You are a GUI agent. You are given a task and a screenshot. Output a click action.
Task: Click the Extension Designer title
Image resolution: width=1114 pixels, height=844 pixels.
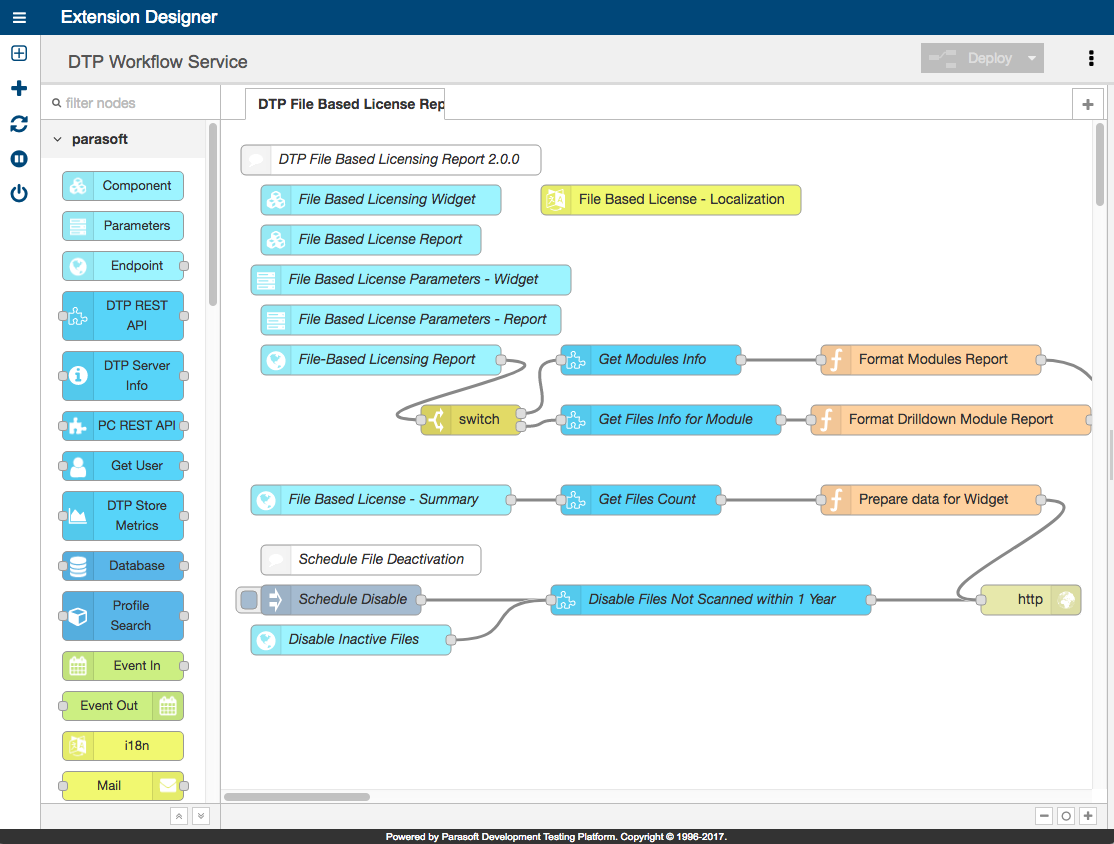(x=139, y=17)
